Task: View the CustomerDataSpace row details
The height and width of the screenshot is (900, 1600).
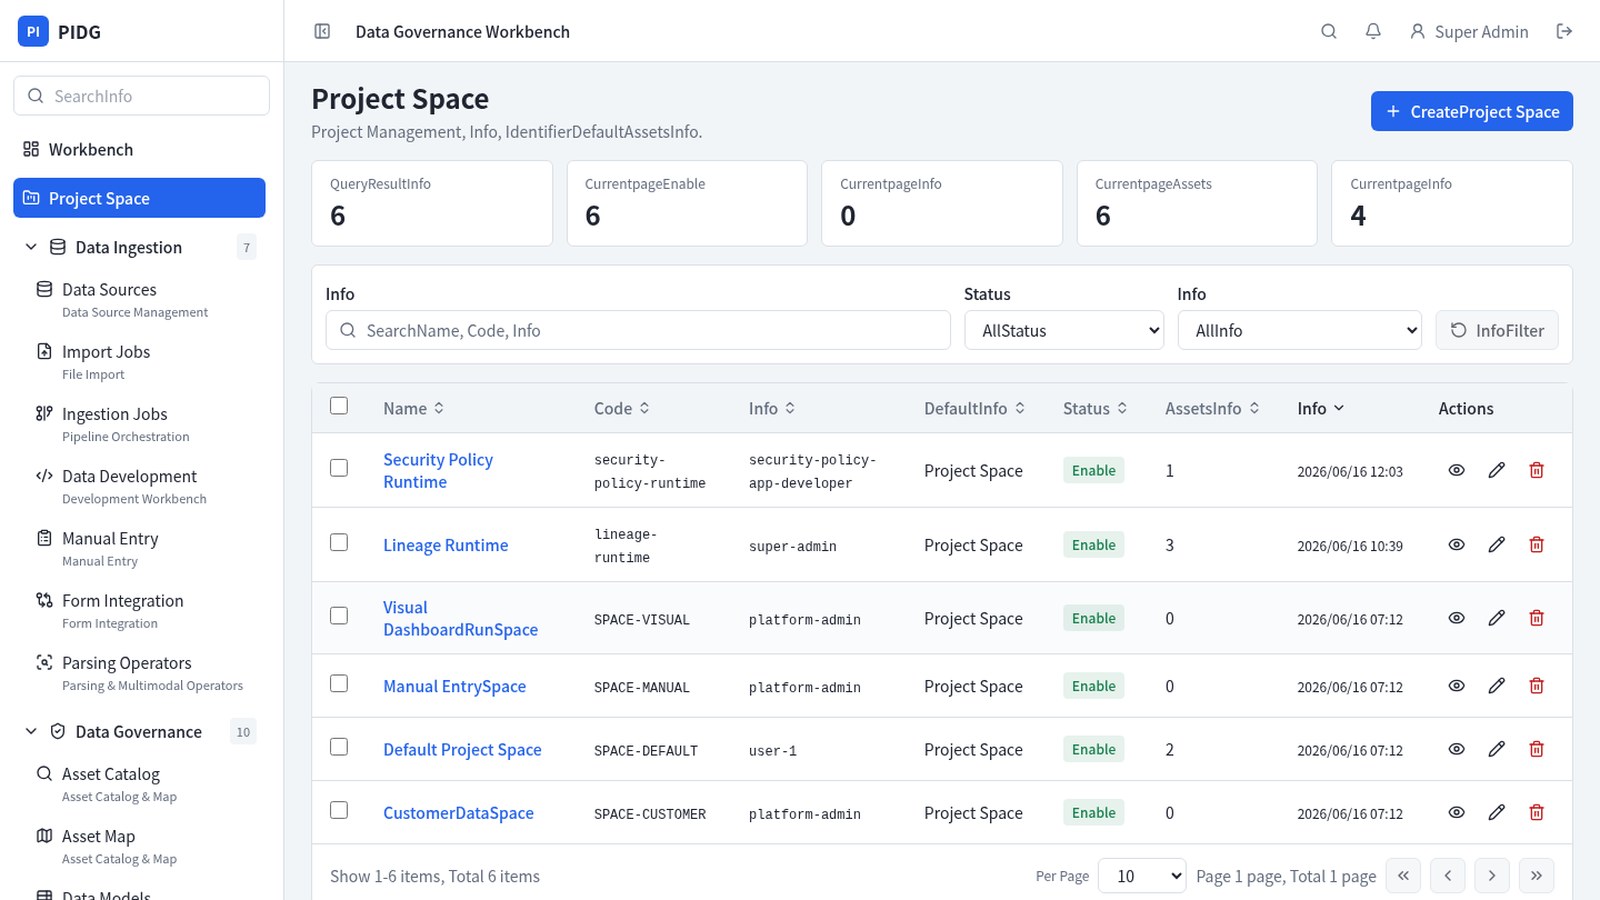Action: pos(1456,813)
